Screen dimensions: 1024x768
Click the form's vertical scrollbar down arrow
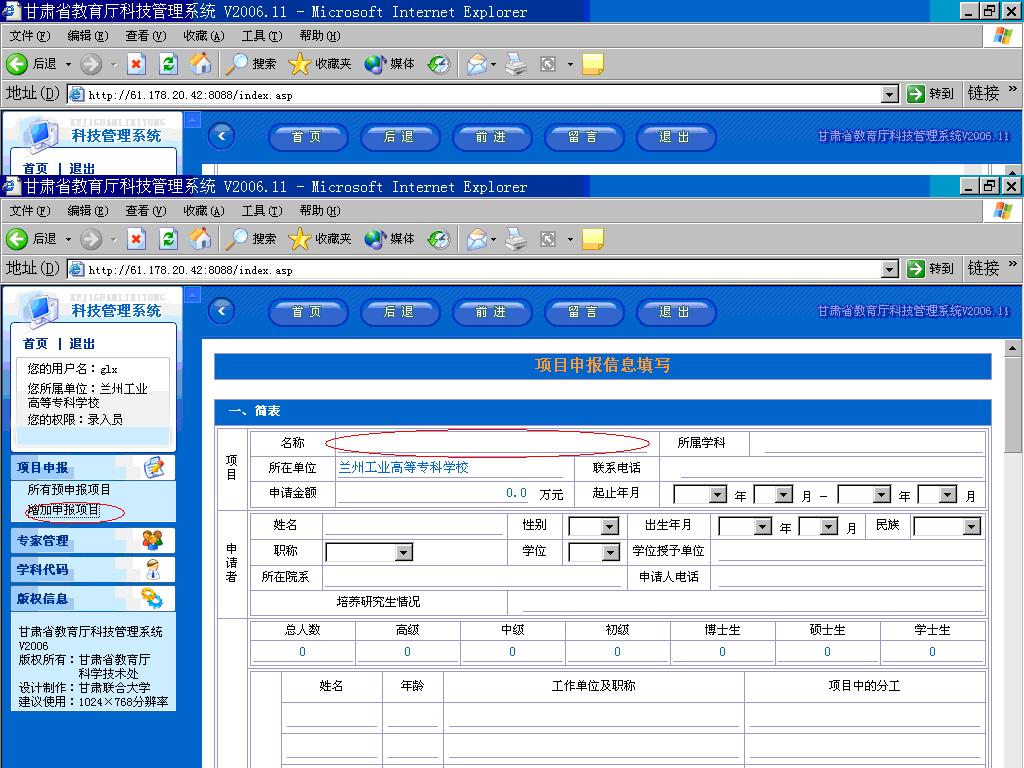point(1012,761)
